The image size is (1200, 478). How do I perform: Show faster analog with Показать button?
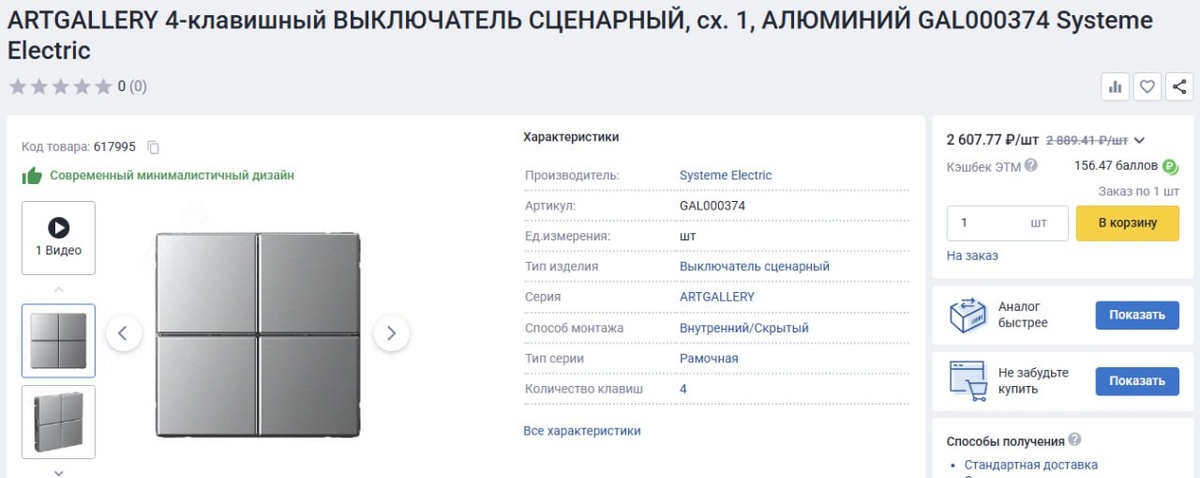(x=1137, y=315)
